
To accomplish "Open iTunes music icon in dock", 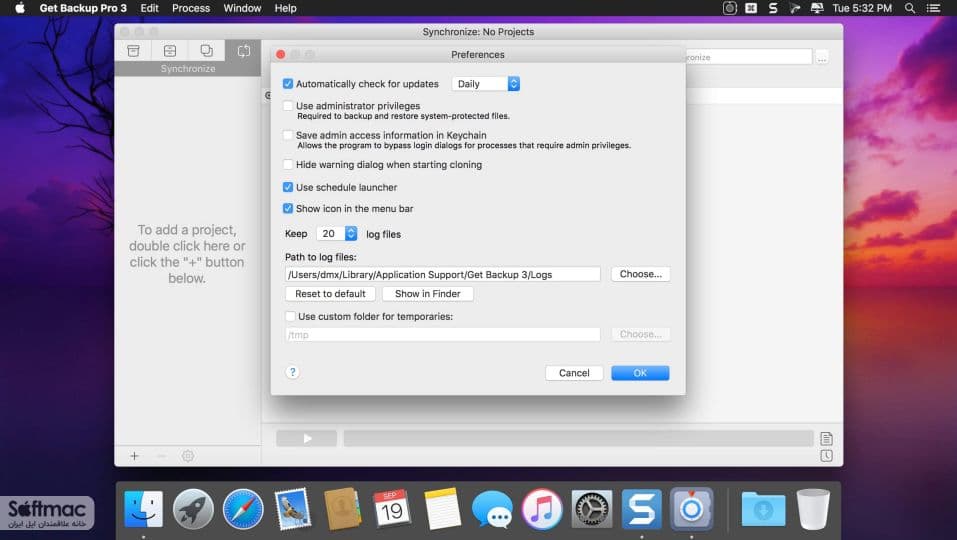I will pyautogui.click(x=541, y=509).
